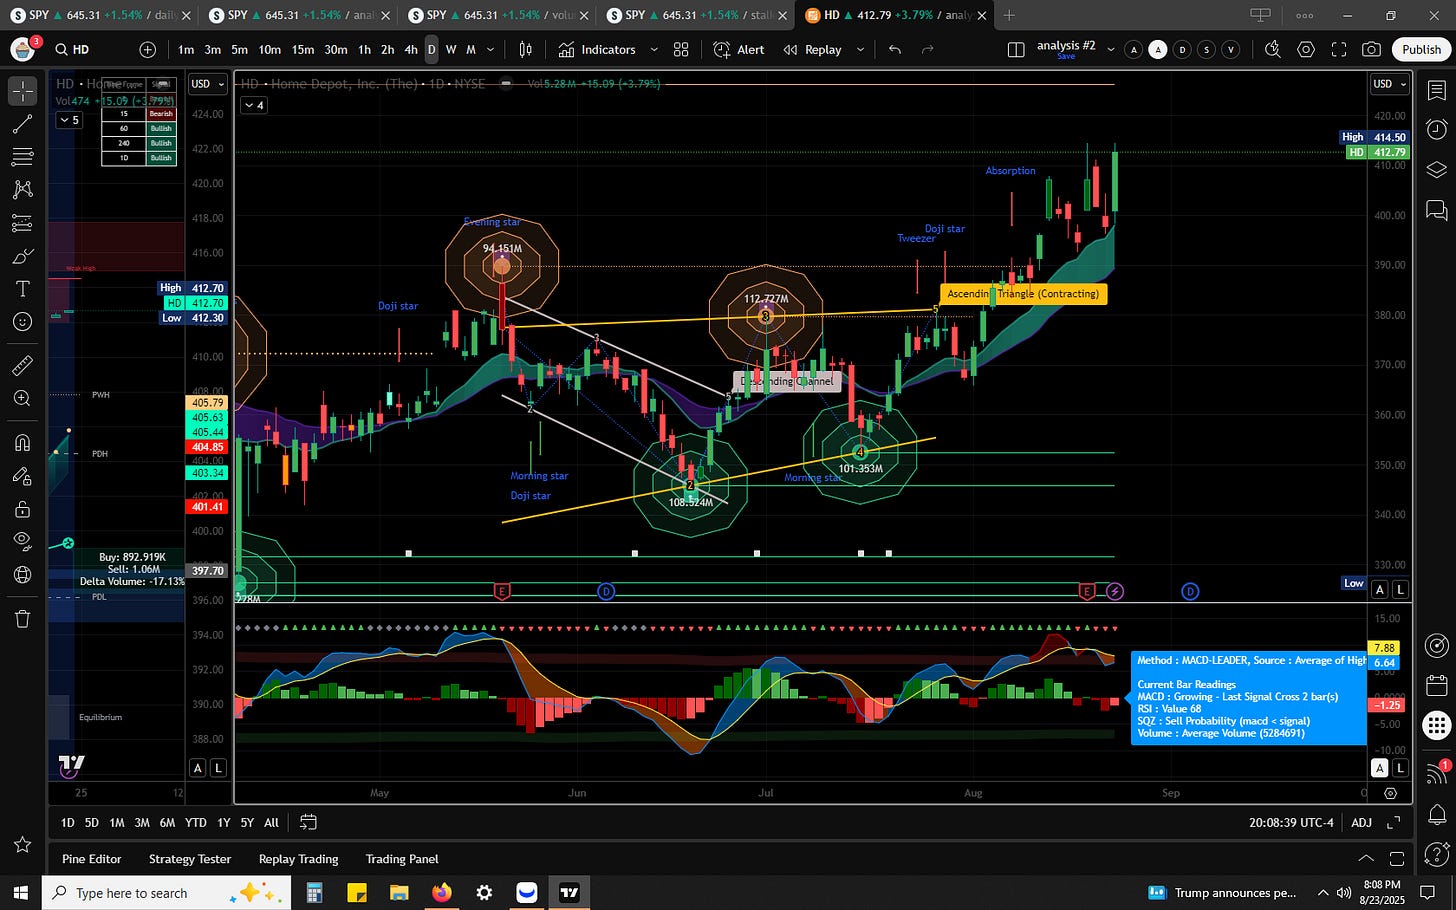Create an Alert
Viewport: 1456px width, 910px height.
[x=739, y=49]
